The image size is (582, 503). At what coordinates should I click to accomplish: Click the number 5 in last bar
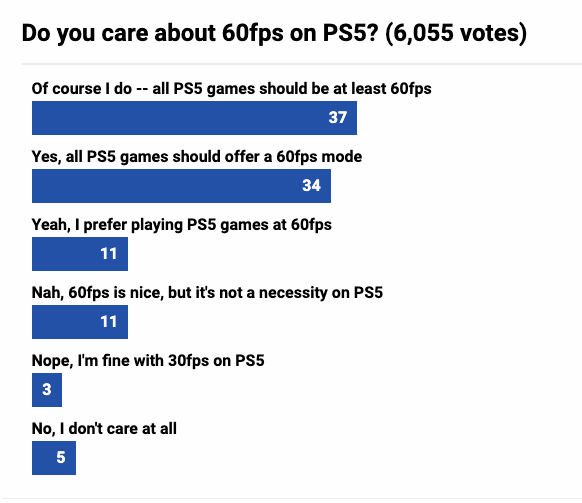(x=61, y=458)
